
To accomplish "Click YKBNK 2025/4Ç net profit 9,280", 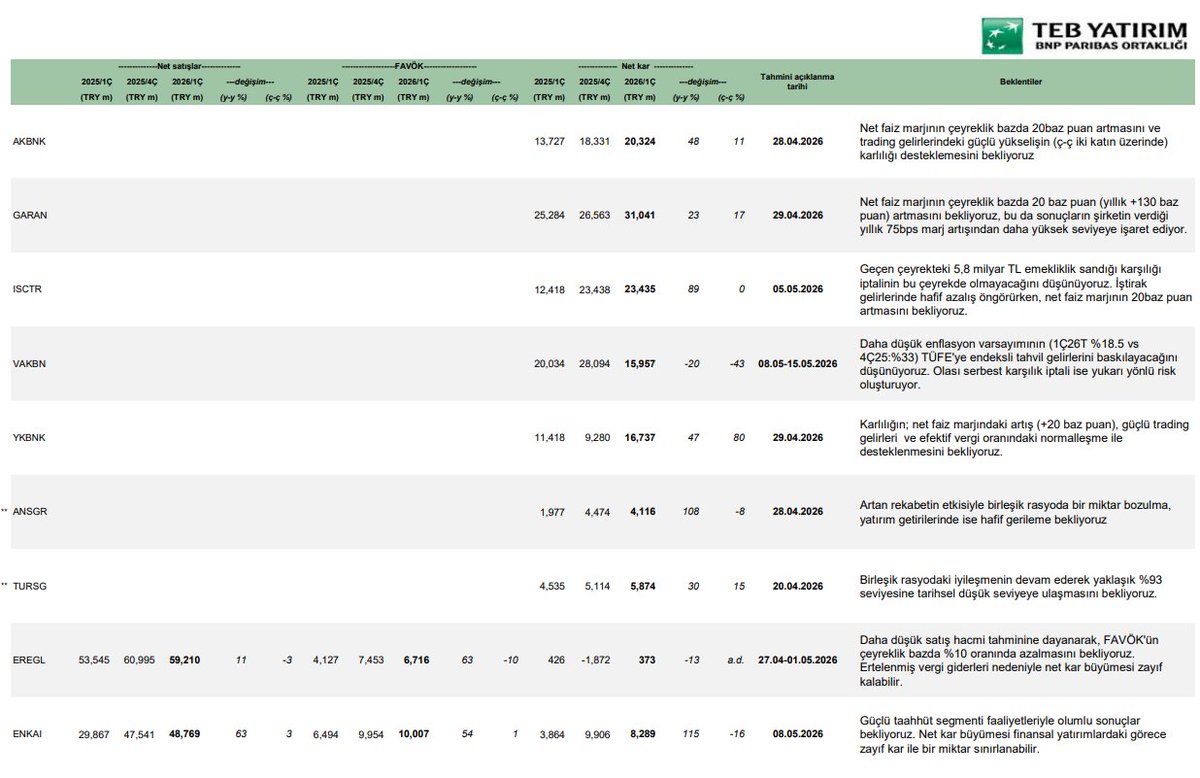I will pos(598,438).
